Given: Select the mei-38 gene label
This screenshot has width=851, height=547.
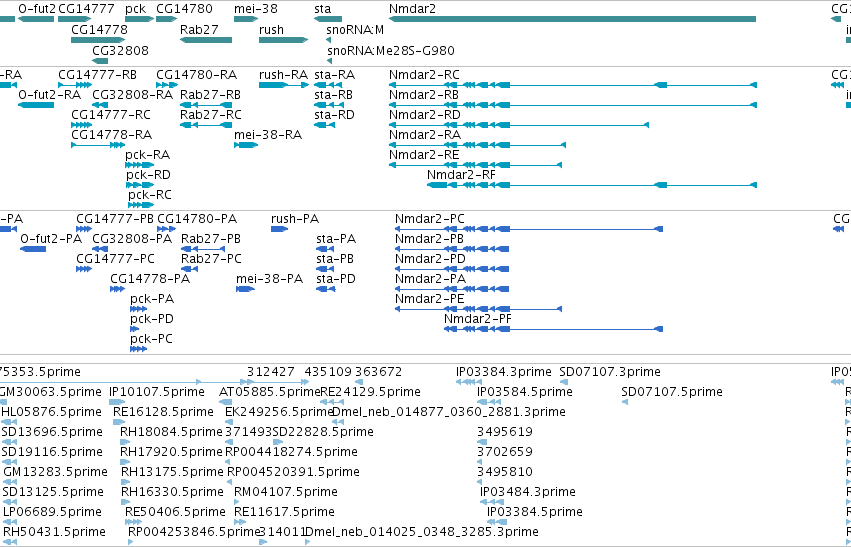Looking at the screenshot, I should coord(256,9).
